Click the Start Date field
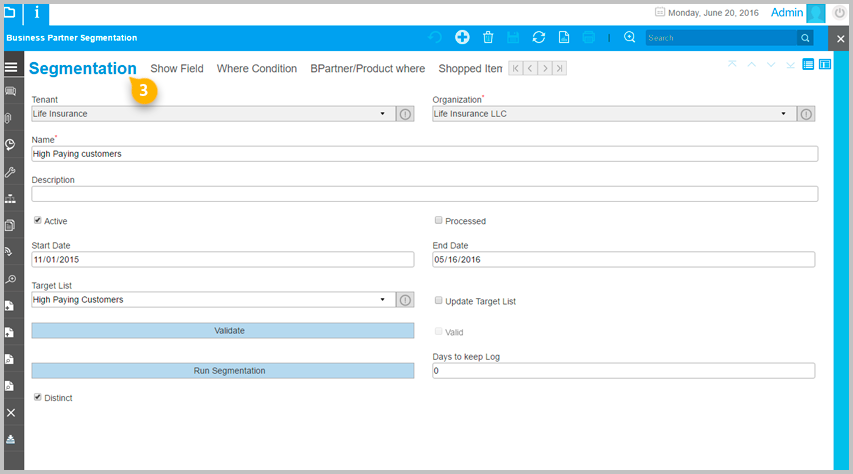The width and height of the screenshot is (853, 474). [x=222, y=260]
